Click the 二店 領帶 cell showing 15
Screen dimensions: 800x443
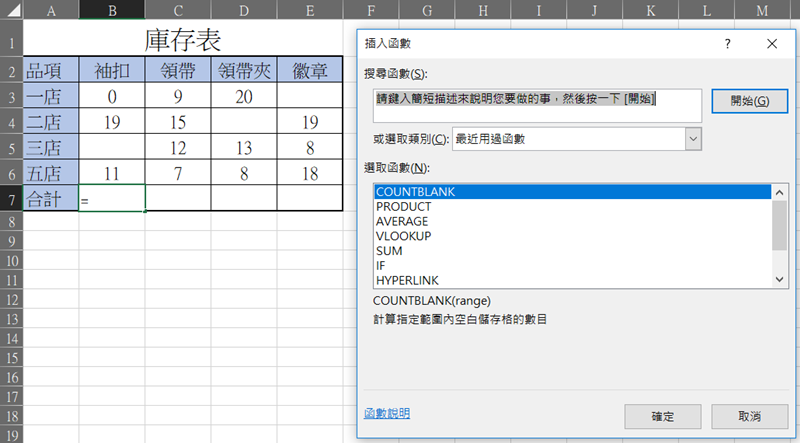[x=178, y=121]
